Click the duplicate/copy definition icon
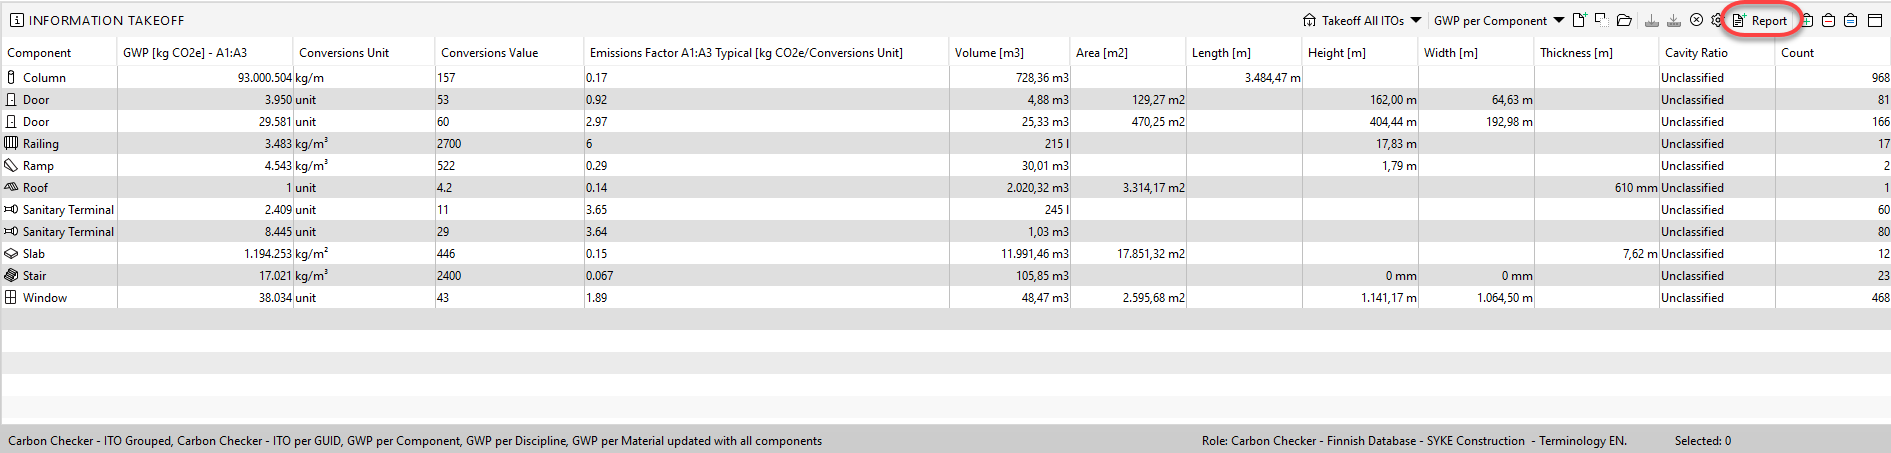The height and width of the screenshot is (453, 1891). 1601,20
